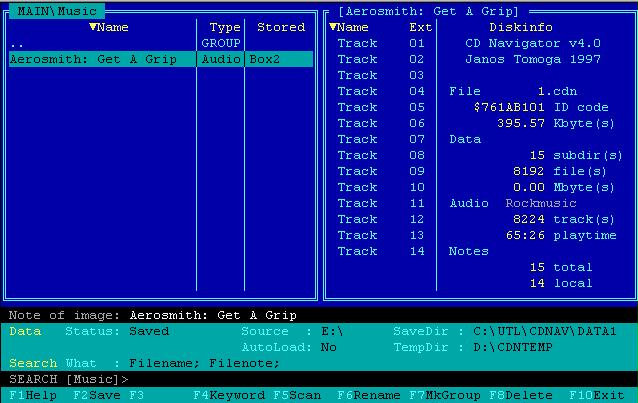Image resolution: width=638 pixels, height=403 pixels.
Task: Sort right panel by Name header
Action: point(349,27)
